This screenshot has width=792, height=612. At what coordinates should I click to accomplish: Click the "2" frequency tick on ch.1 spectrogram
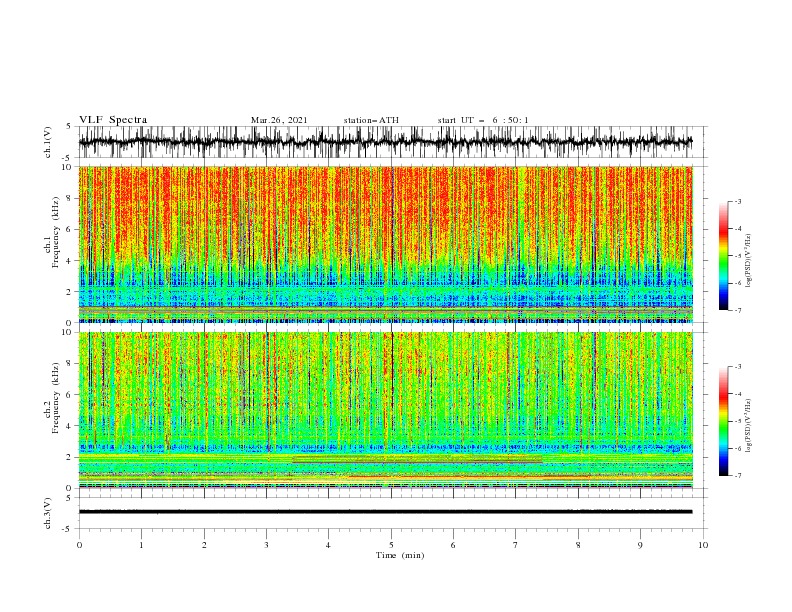point(70,291)
